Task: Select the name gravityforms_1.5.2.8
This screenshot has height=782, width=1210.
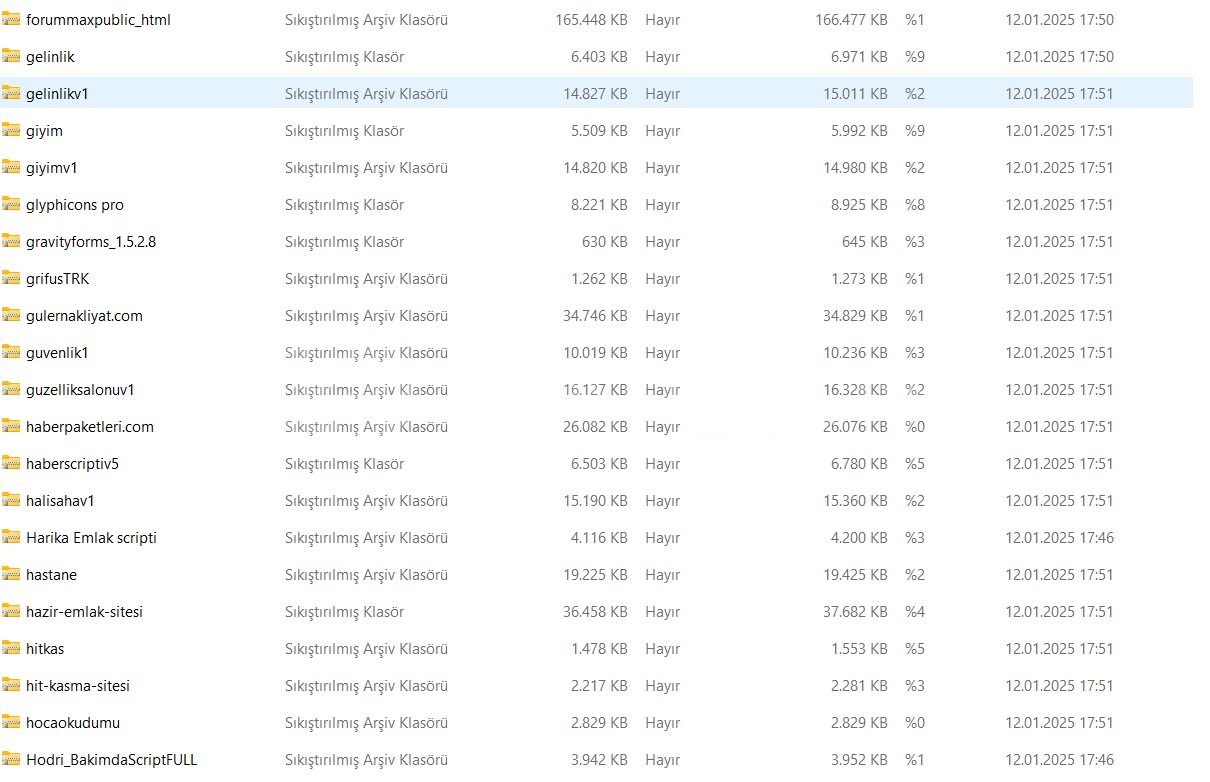Action: point(91,242)
